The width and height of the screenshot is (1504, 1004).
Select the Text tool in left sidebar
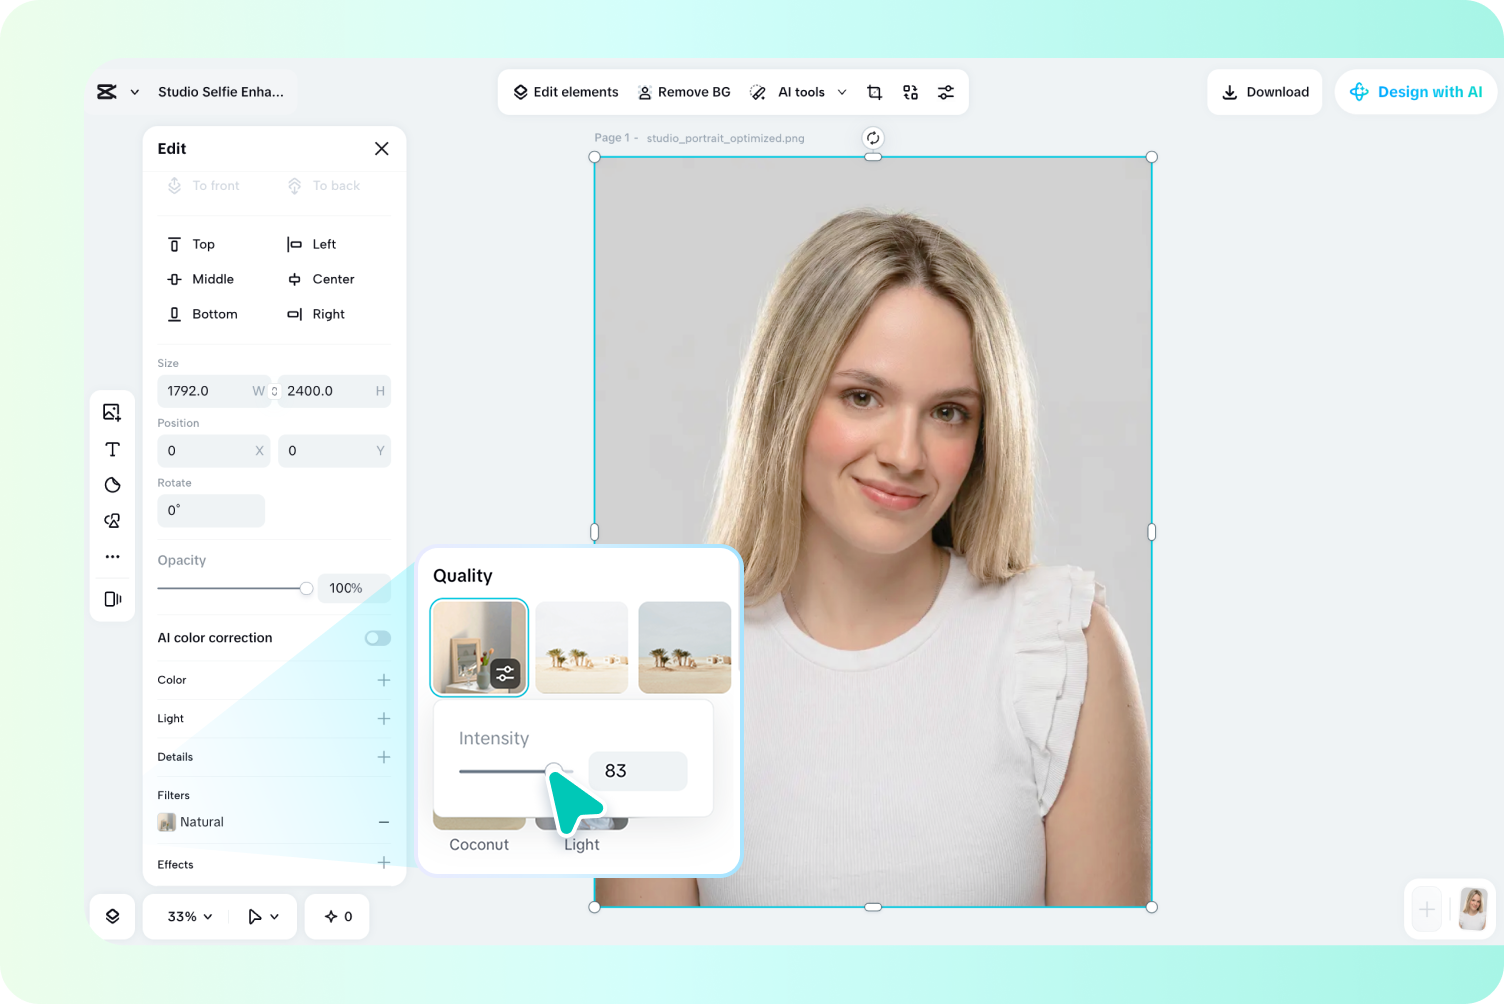click(x=112, y=449)
